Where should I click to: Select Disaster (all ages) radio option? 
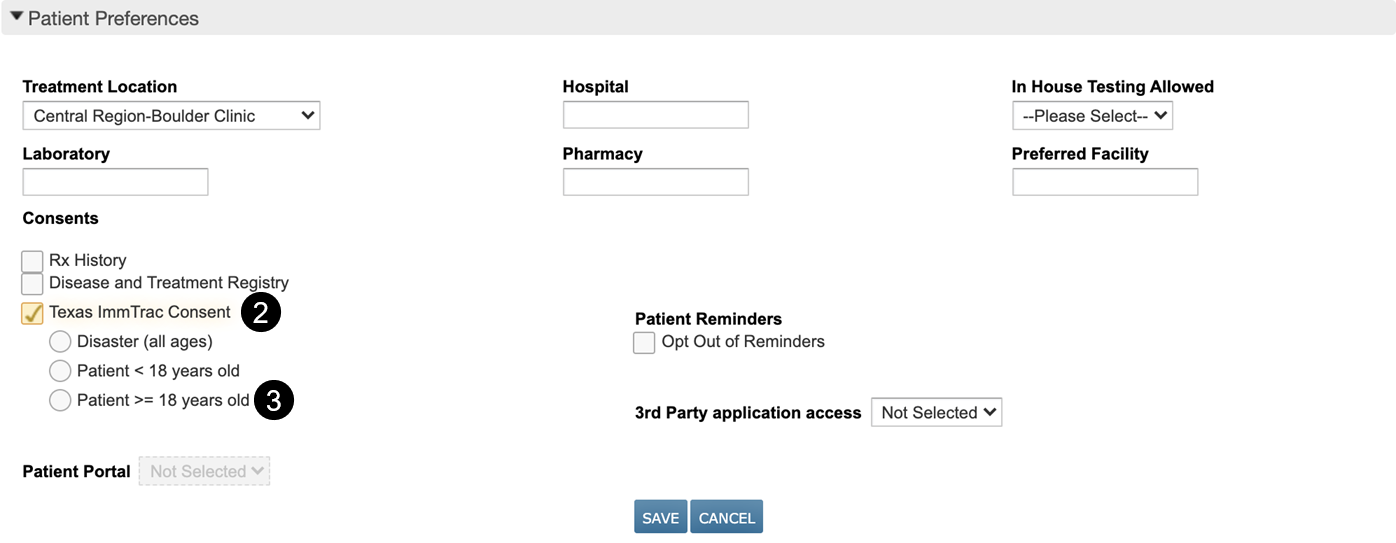pos(60,342)
